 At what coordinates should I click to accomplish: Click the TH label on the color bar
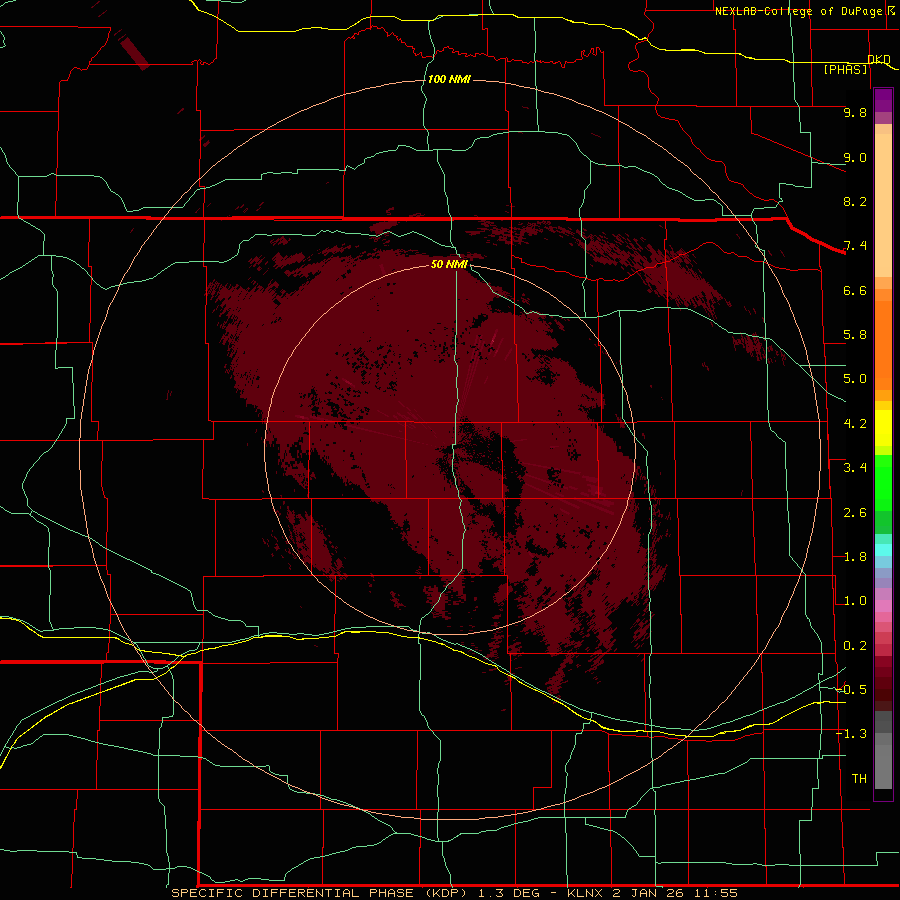859,779
